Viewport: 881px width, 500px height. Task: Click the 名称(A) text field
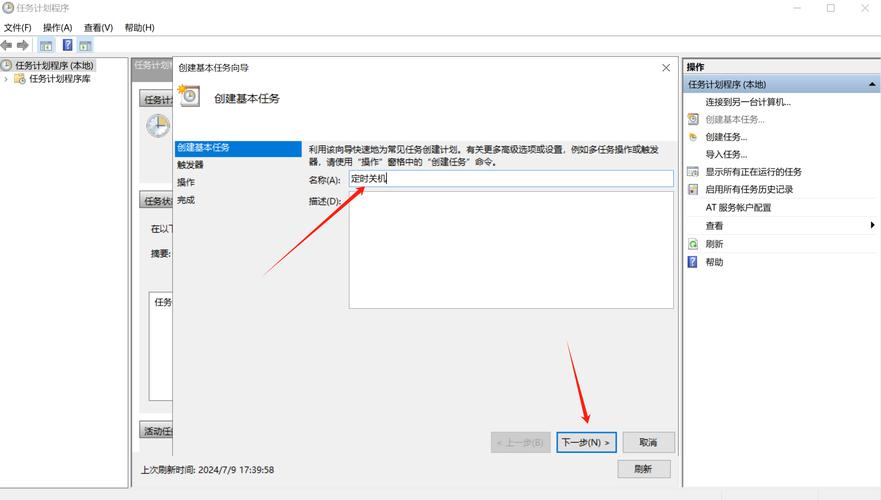coord(511,179)
